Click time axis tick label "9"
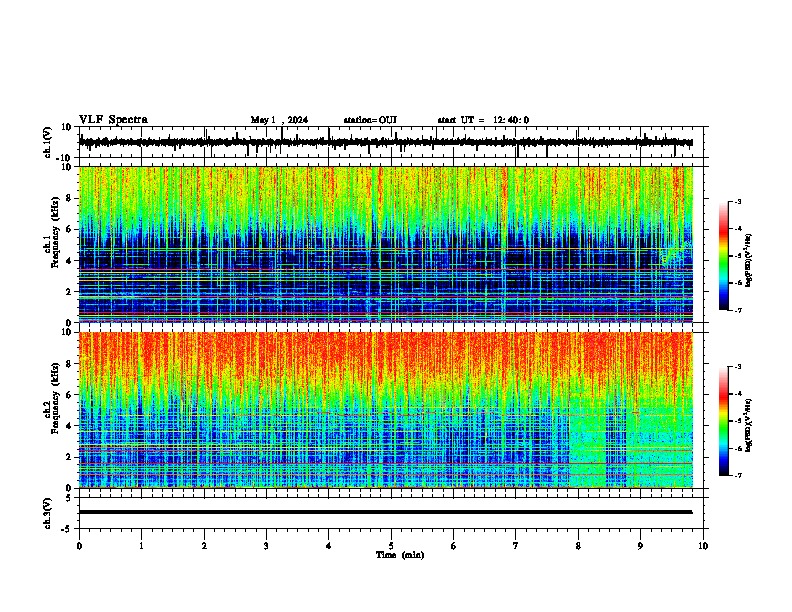This screenshot has width=792, height=612. click(x=640, y=546)
